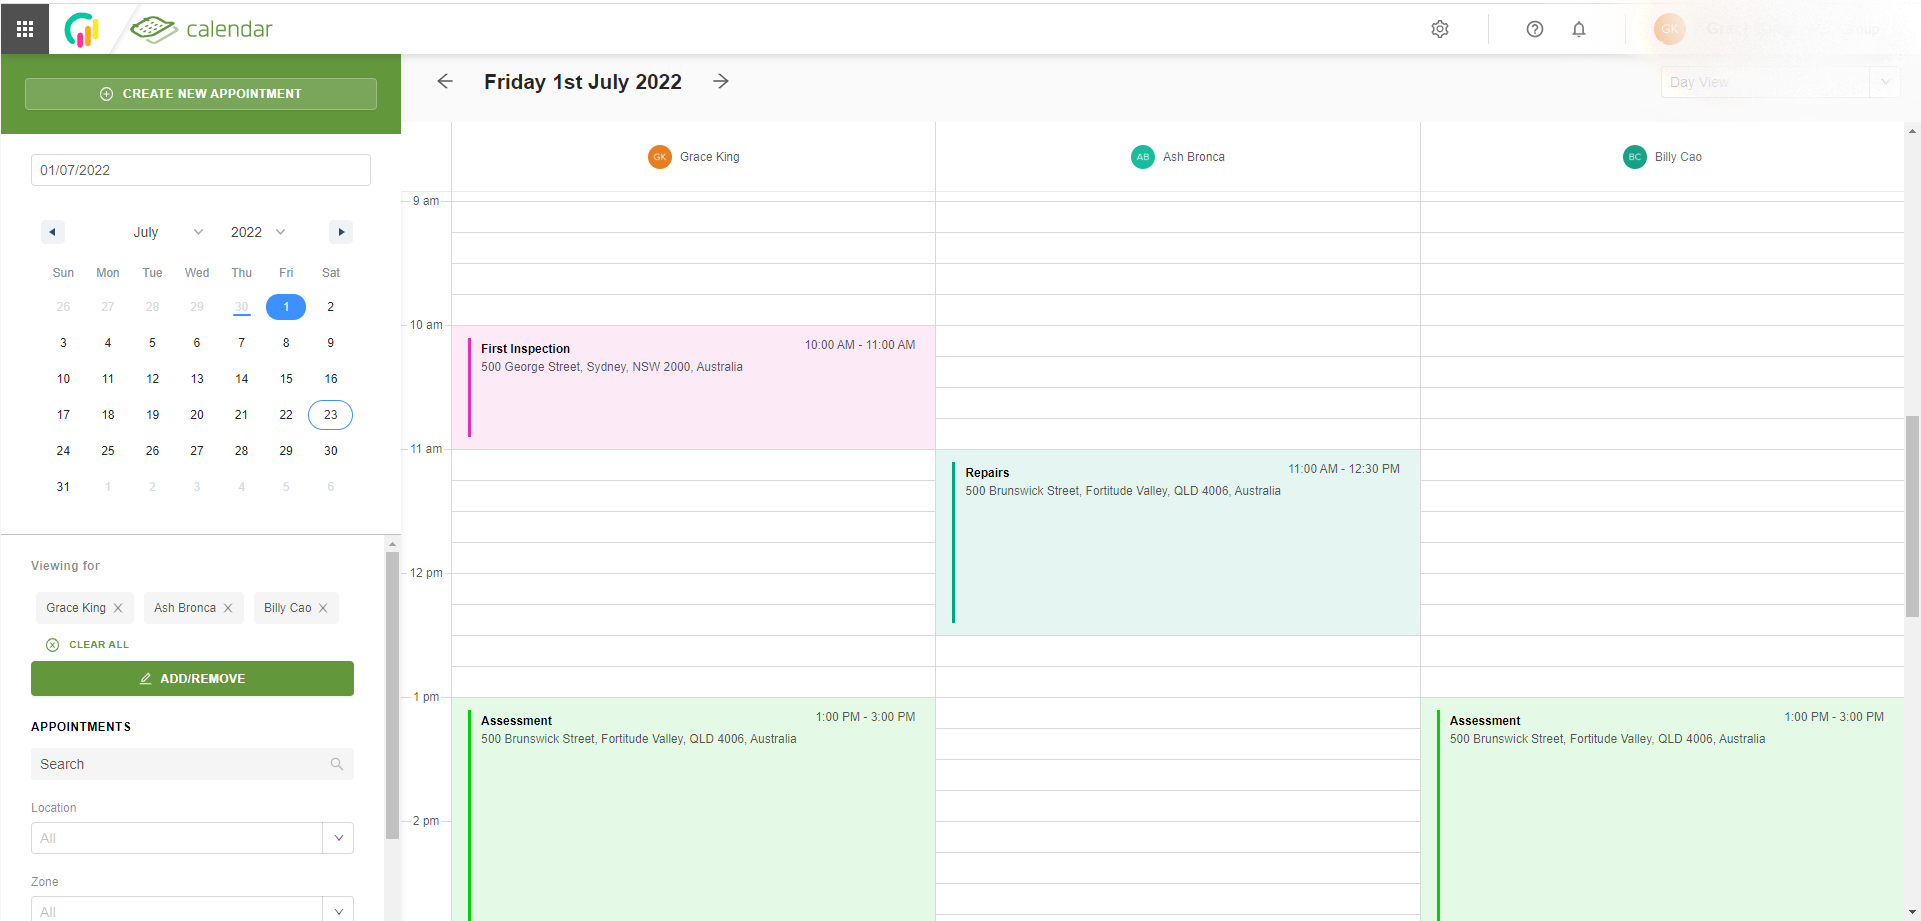Open the Day View dropdown
This screenshot has height=921, width=1921.
(x=1780, y=82)
